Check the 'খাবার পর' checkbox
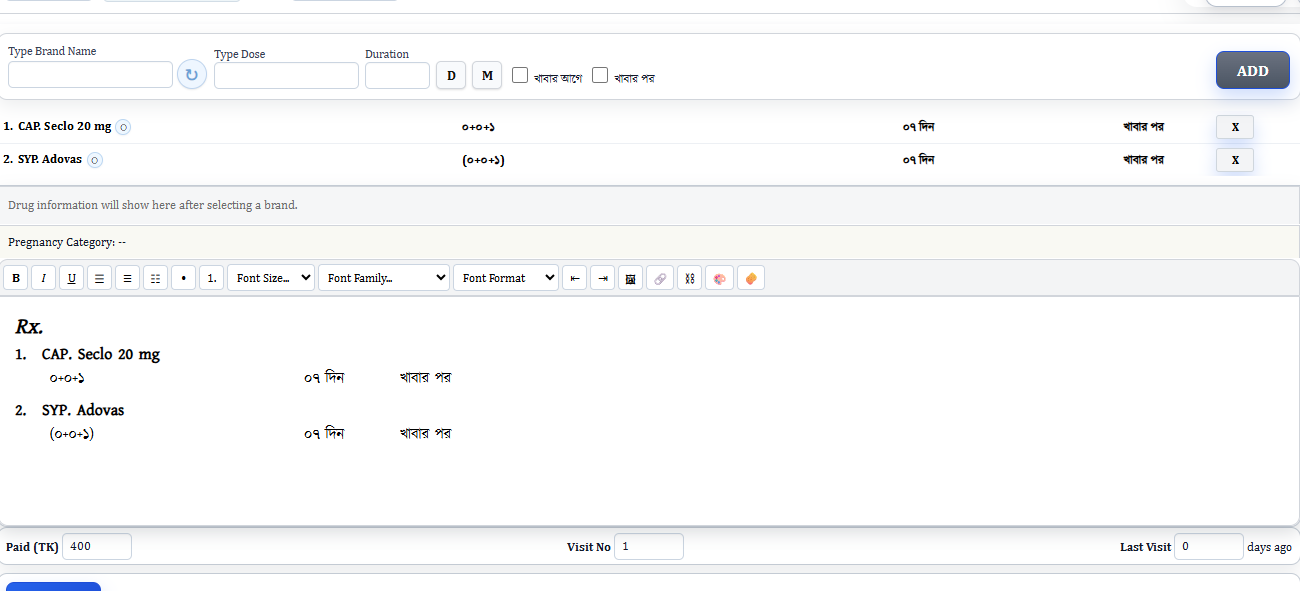 pos(600,75)
